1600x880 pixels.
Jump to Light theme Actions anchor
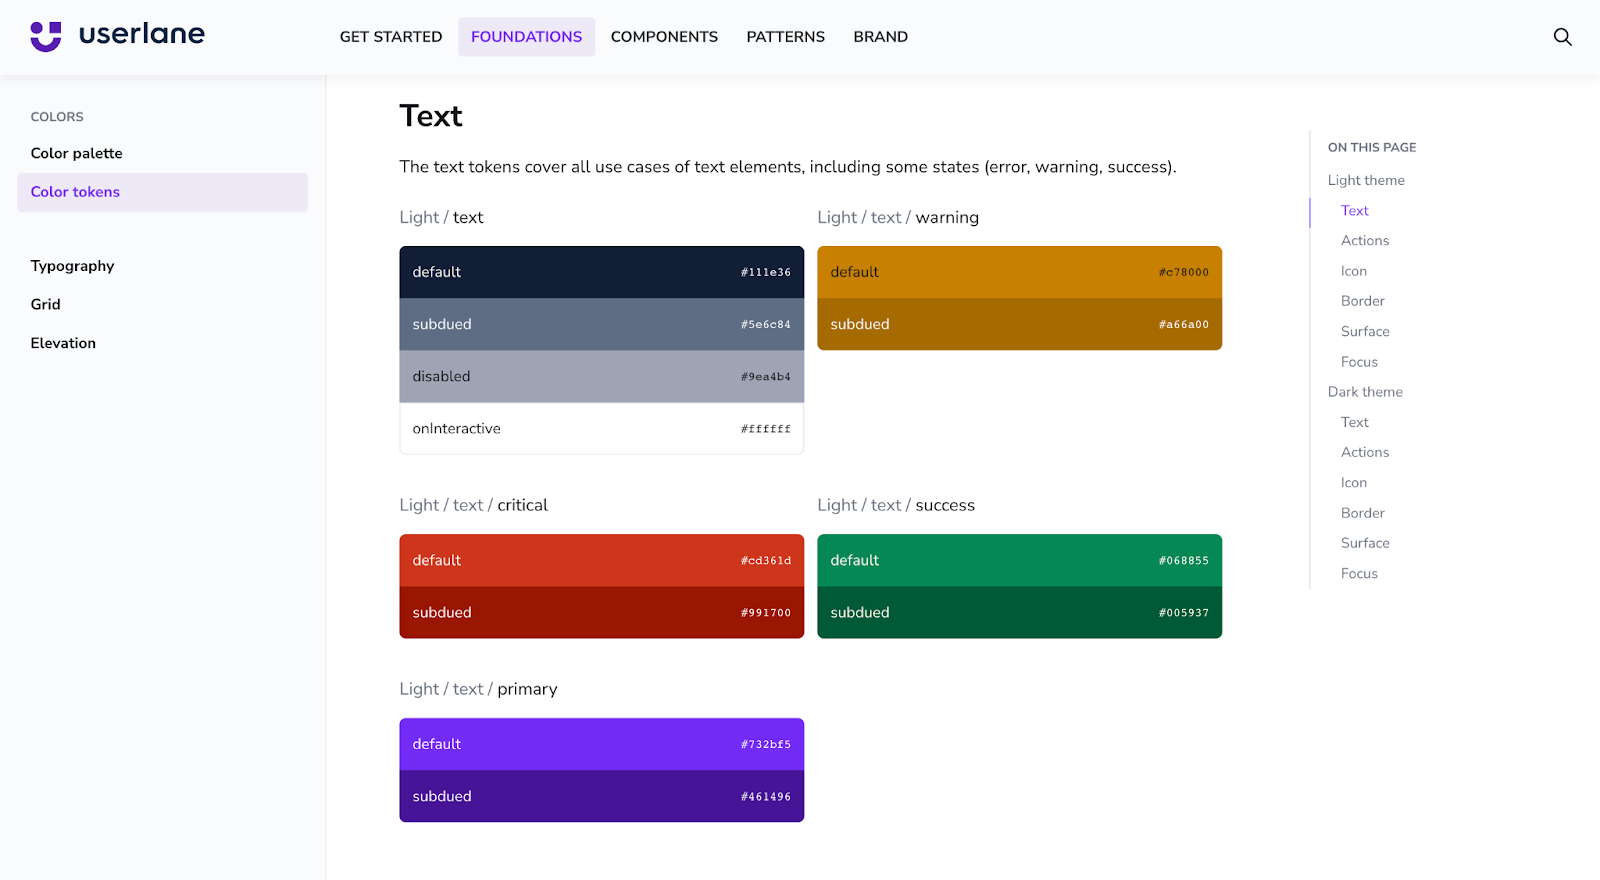(x=1364, y=240)
